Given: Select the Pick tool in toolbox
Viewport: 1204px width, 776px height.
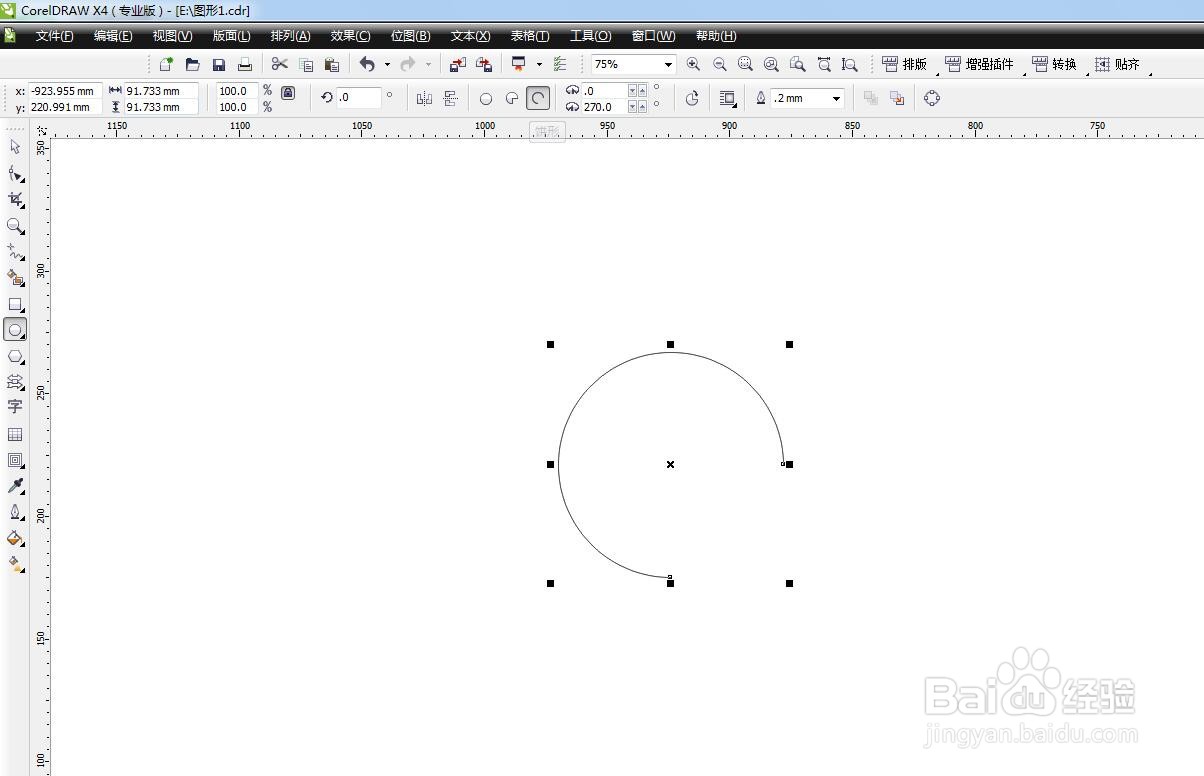Looking at the screenshot, I should pyautogui.click(x=15, y=147).
